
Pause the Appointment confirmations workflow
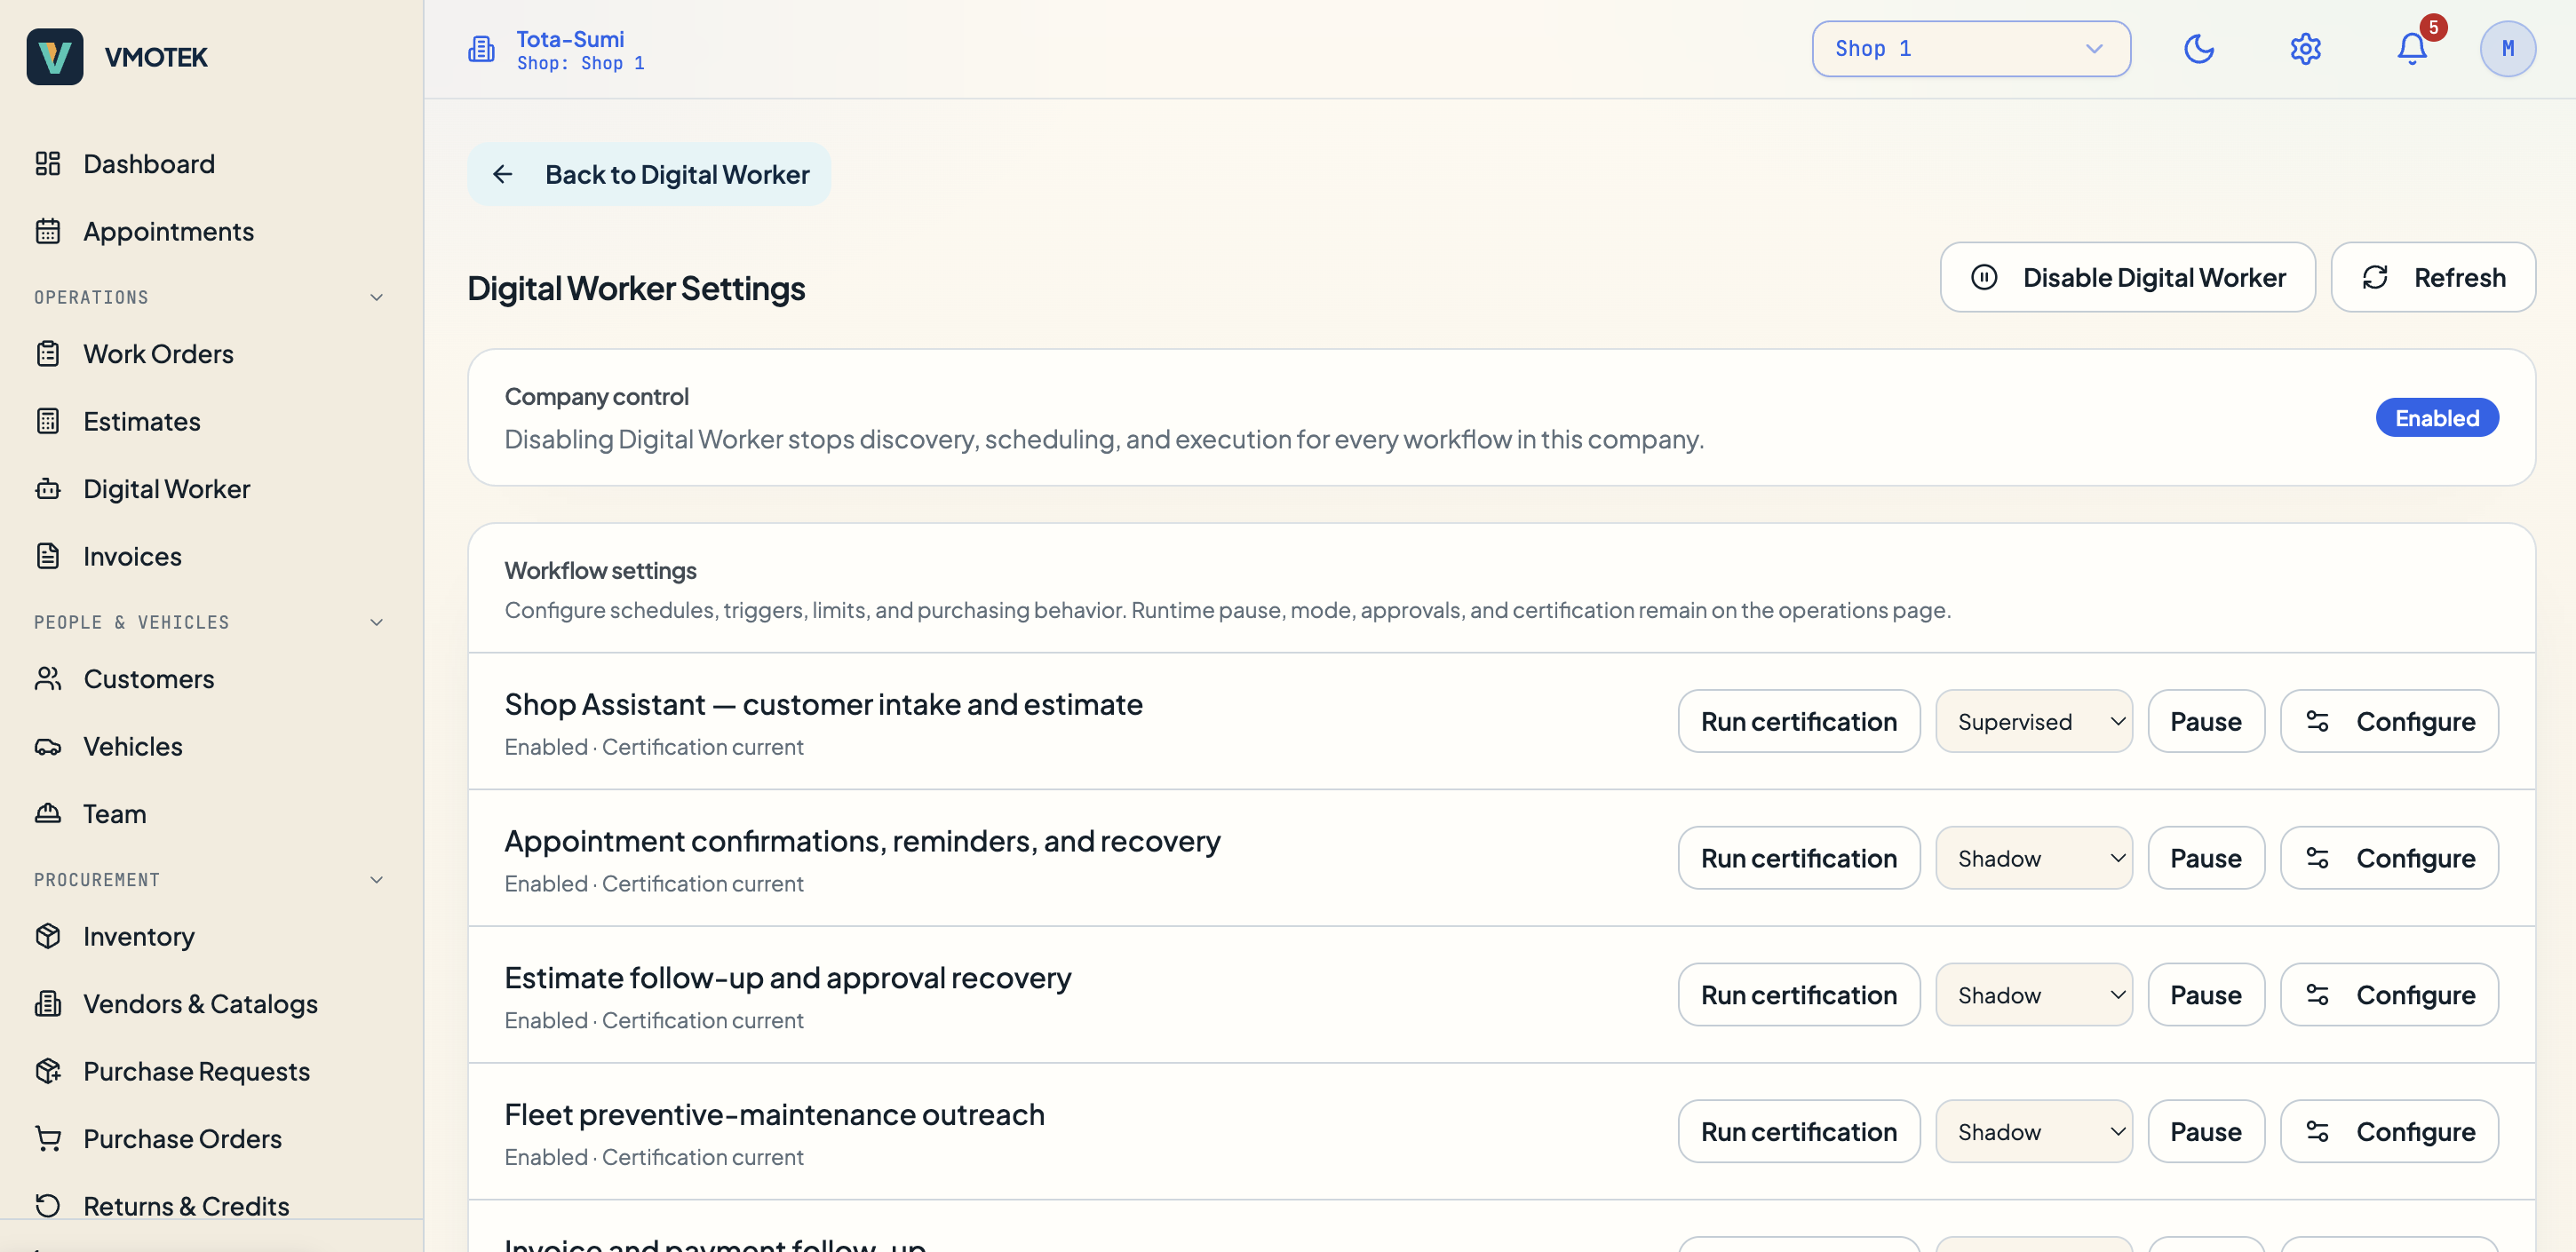pyautogui.click(x=2206, y=858)
